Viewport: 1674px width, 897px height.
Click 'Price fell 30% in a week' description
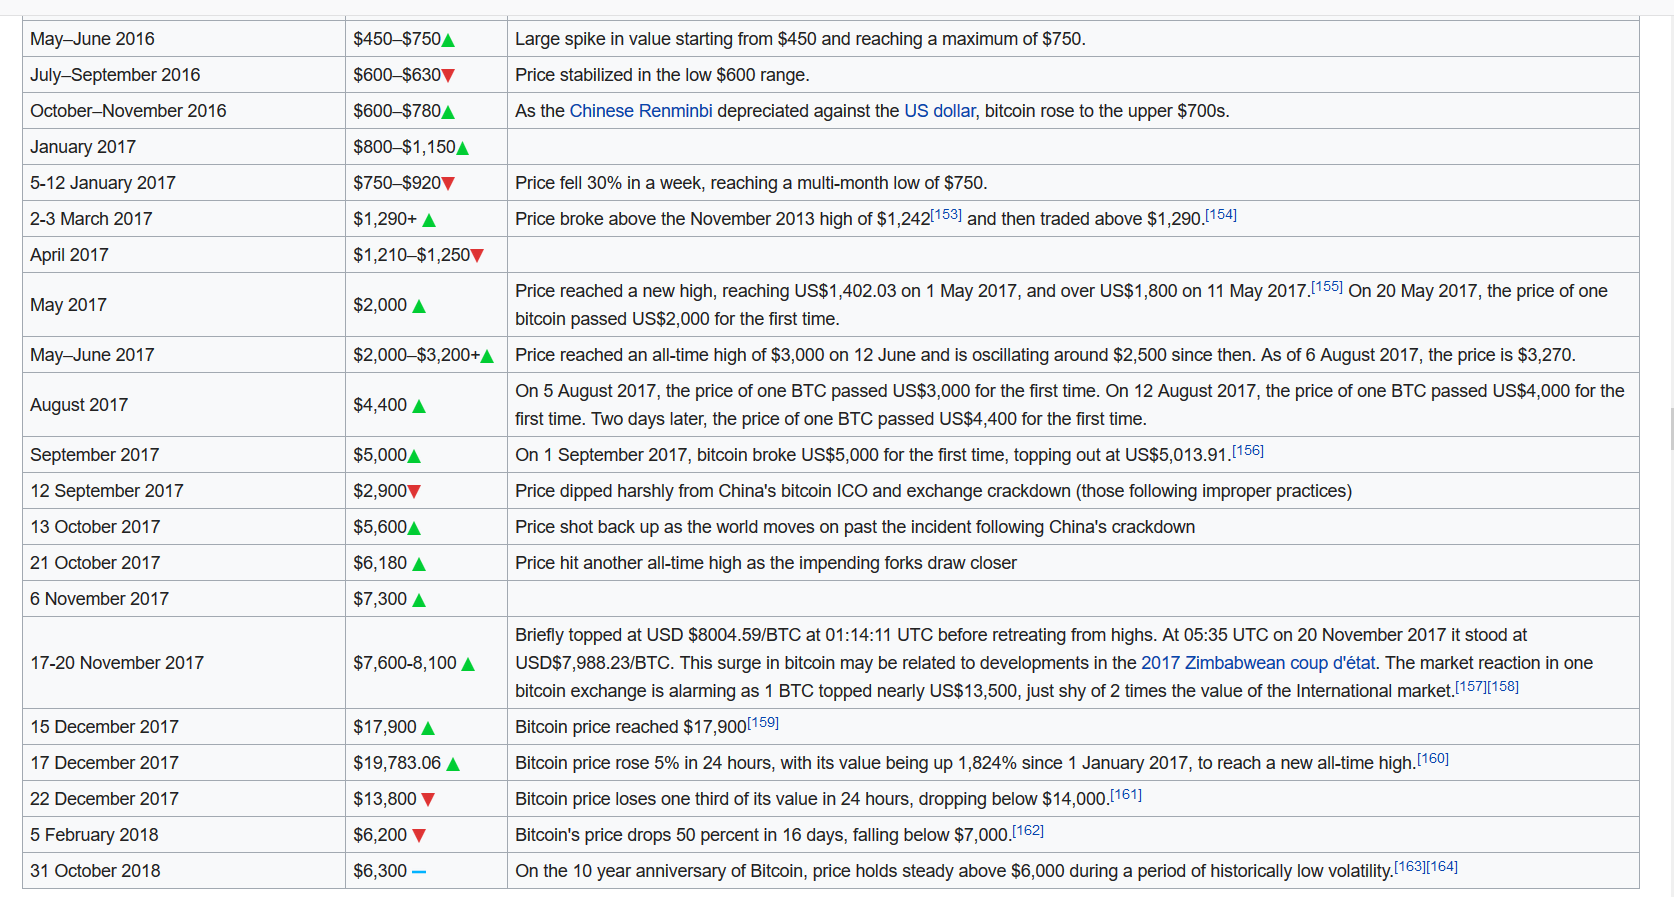pos(751,183)
